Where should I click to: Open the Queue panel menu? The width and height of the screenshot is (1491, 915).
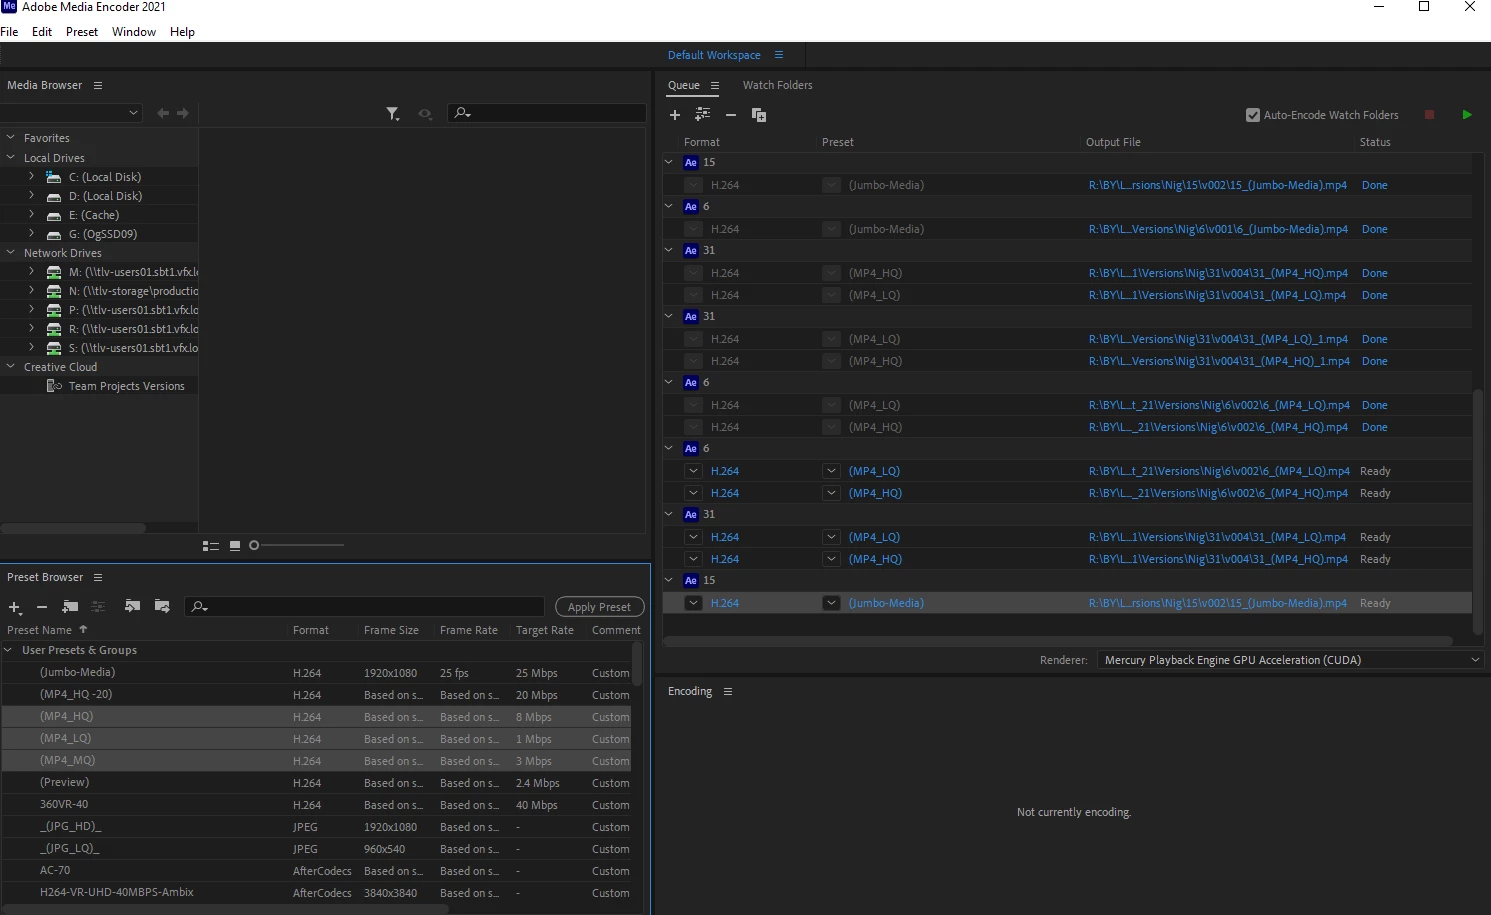[715, 85]
